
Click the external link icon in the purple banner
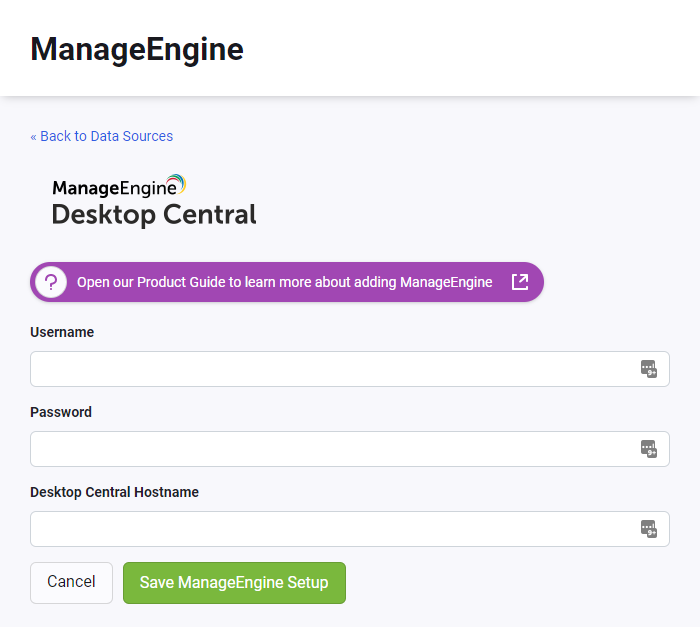pos(520,282)
